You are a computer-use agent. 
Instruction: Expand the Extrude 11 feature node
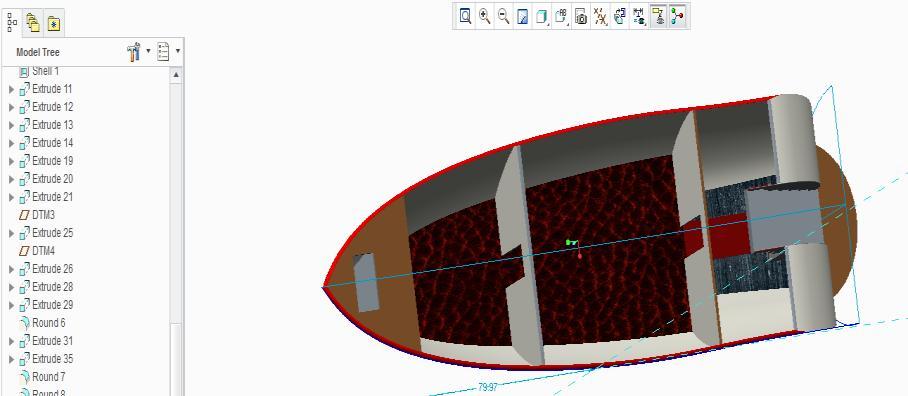click(x=11, y=89)
